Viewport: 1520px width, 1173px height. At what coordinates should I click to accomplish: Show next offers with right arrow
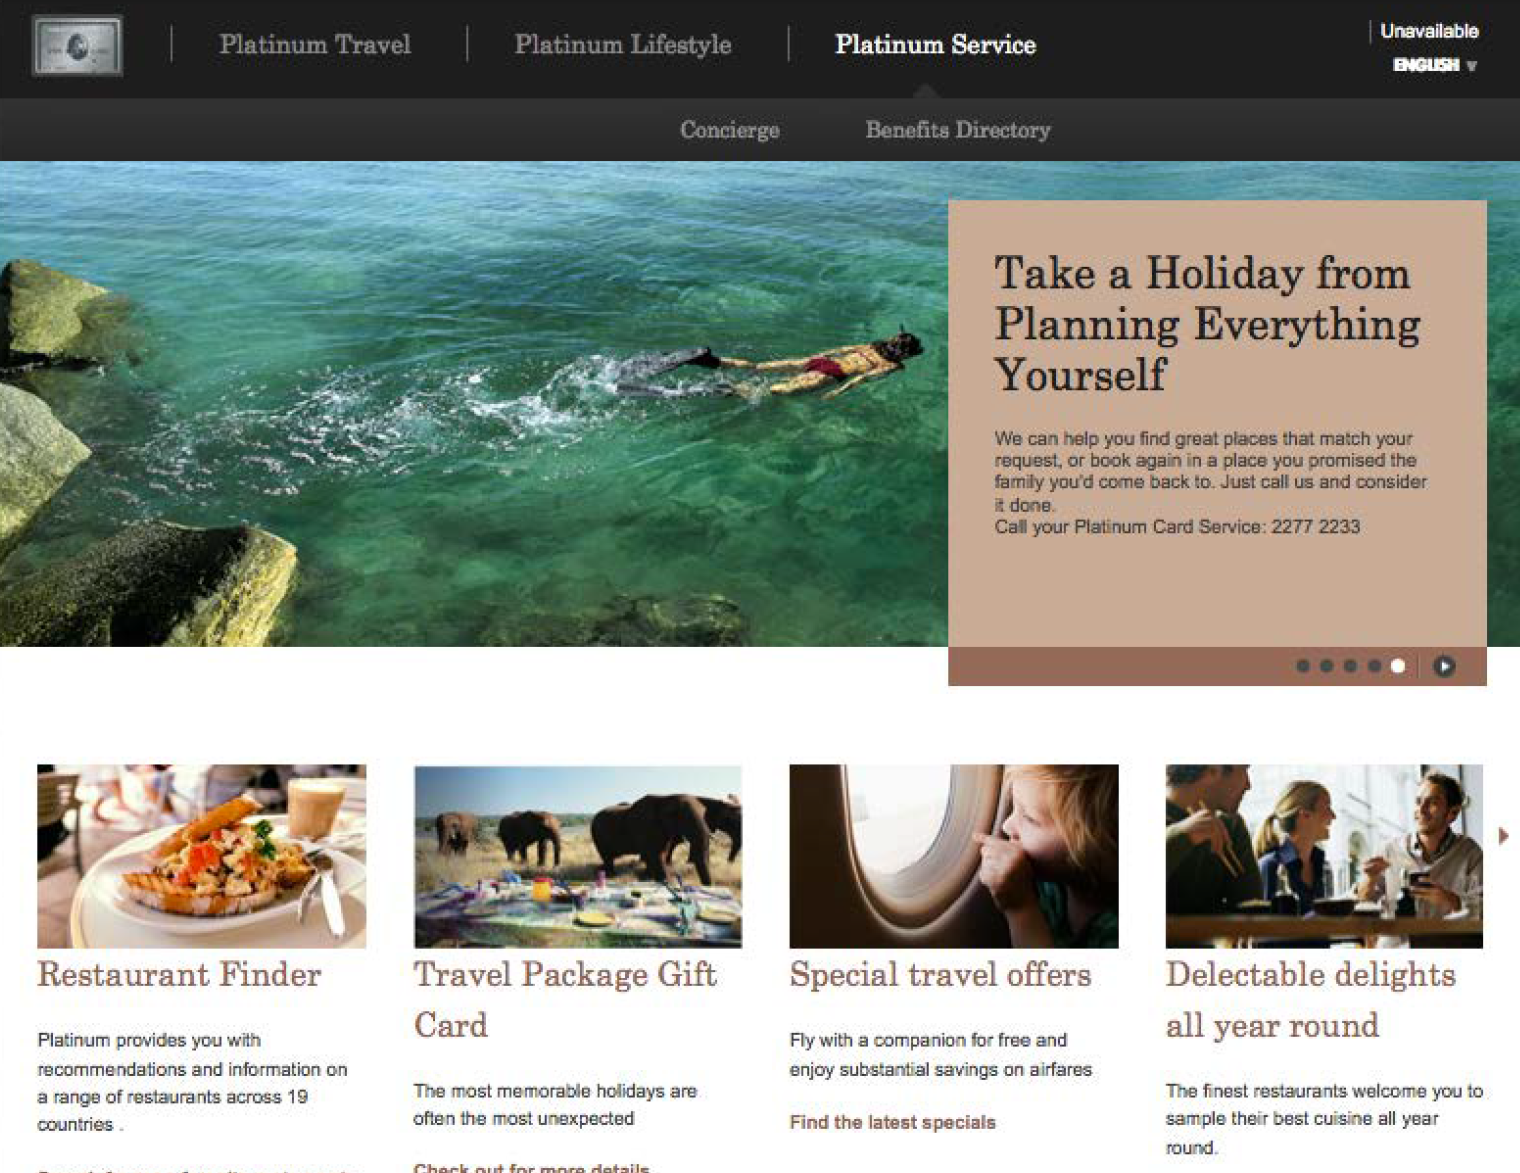(1503, 836)
